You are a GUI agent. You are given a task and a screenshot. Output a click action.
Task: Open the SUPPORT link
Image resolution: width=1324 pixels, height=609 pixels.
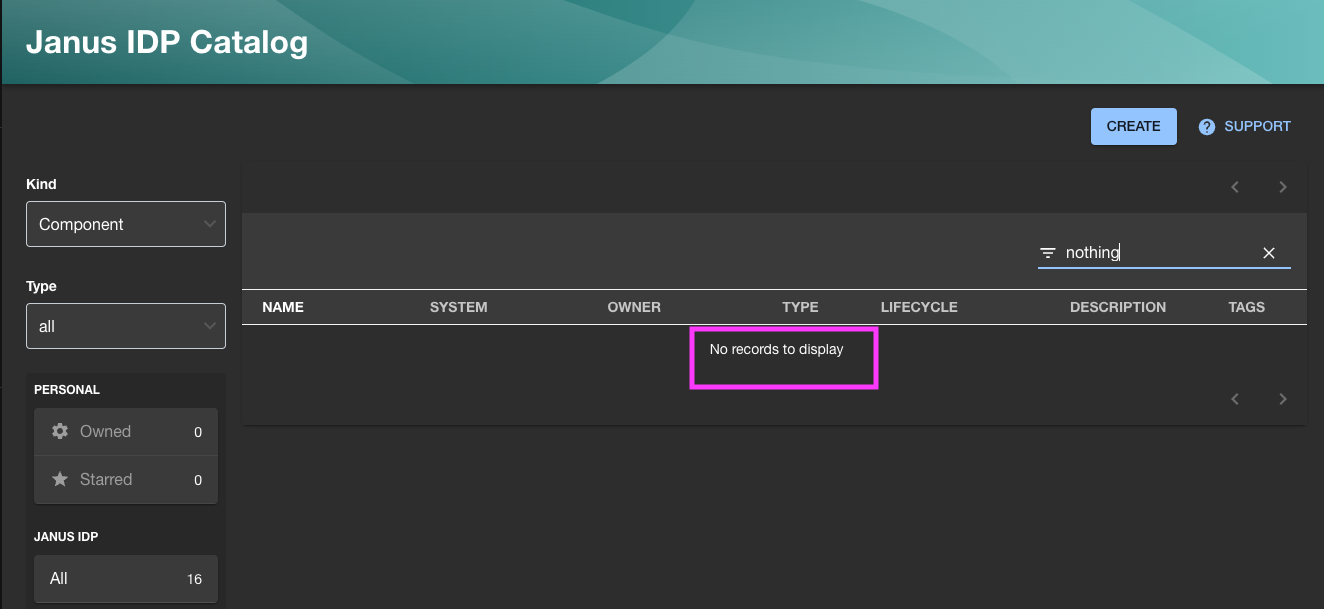[1245, 126]
